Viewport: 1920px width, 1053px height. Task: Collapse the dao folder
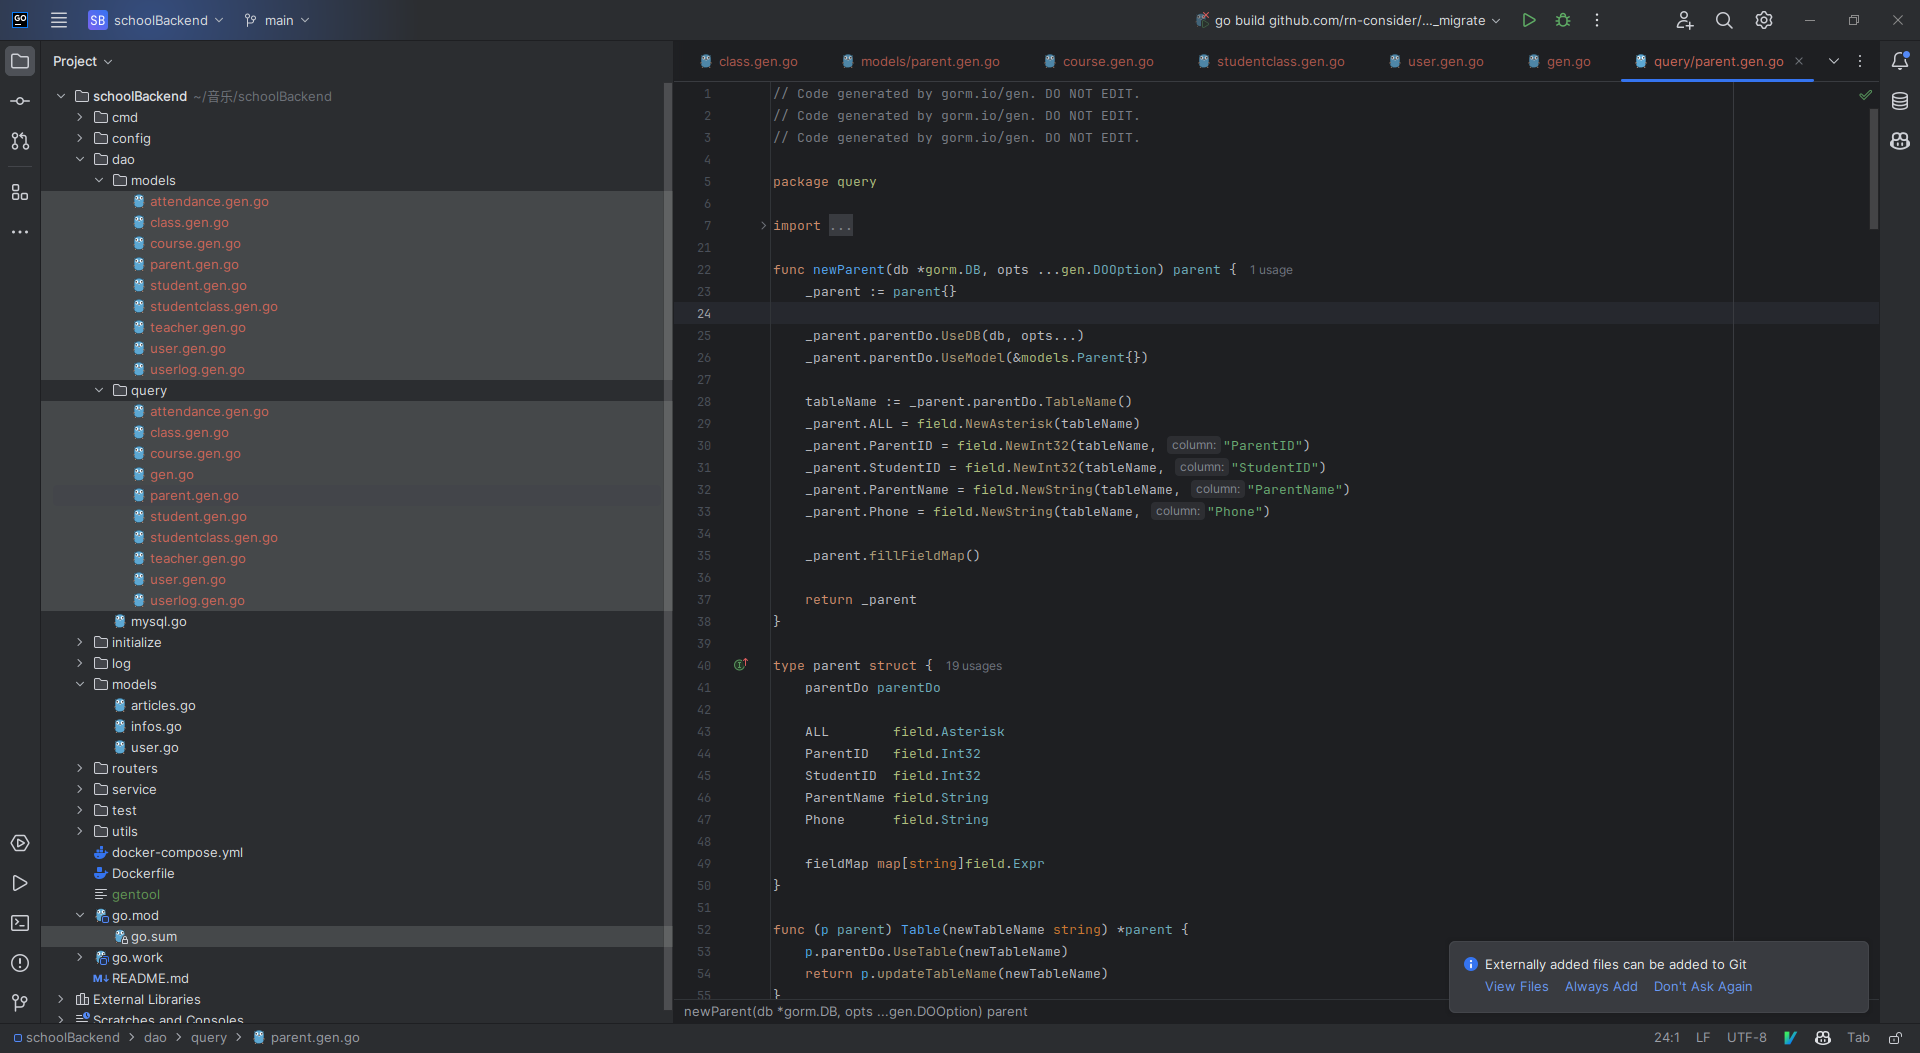[80, 159]
